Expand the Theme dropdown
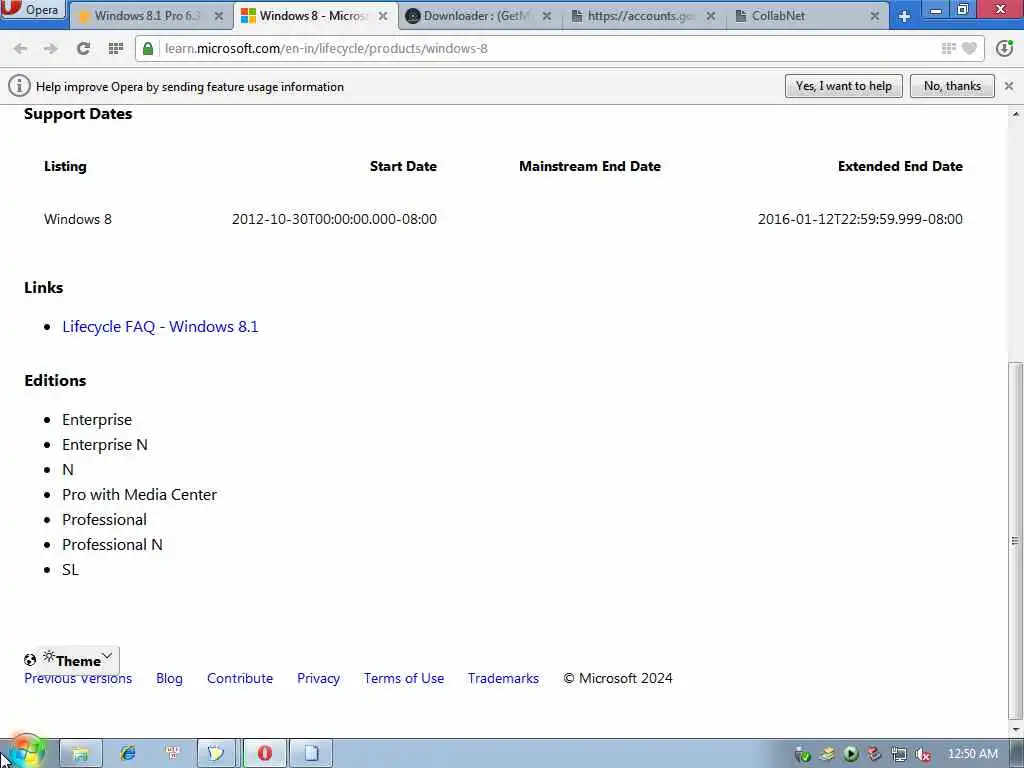Screen dimensions: 1024x768 point(78,660)
